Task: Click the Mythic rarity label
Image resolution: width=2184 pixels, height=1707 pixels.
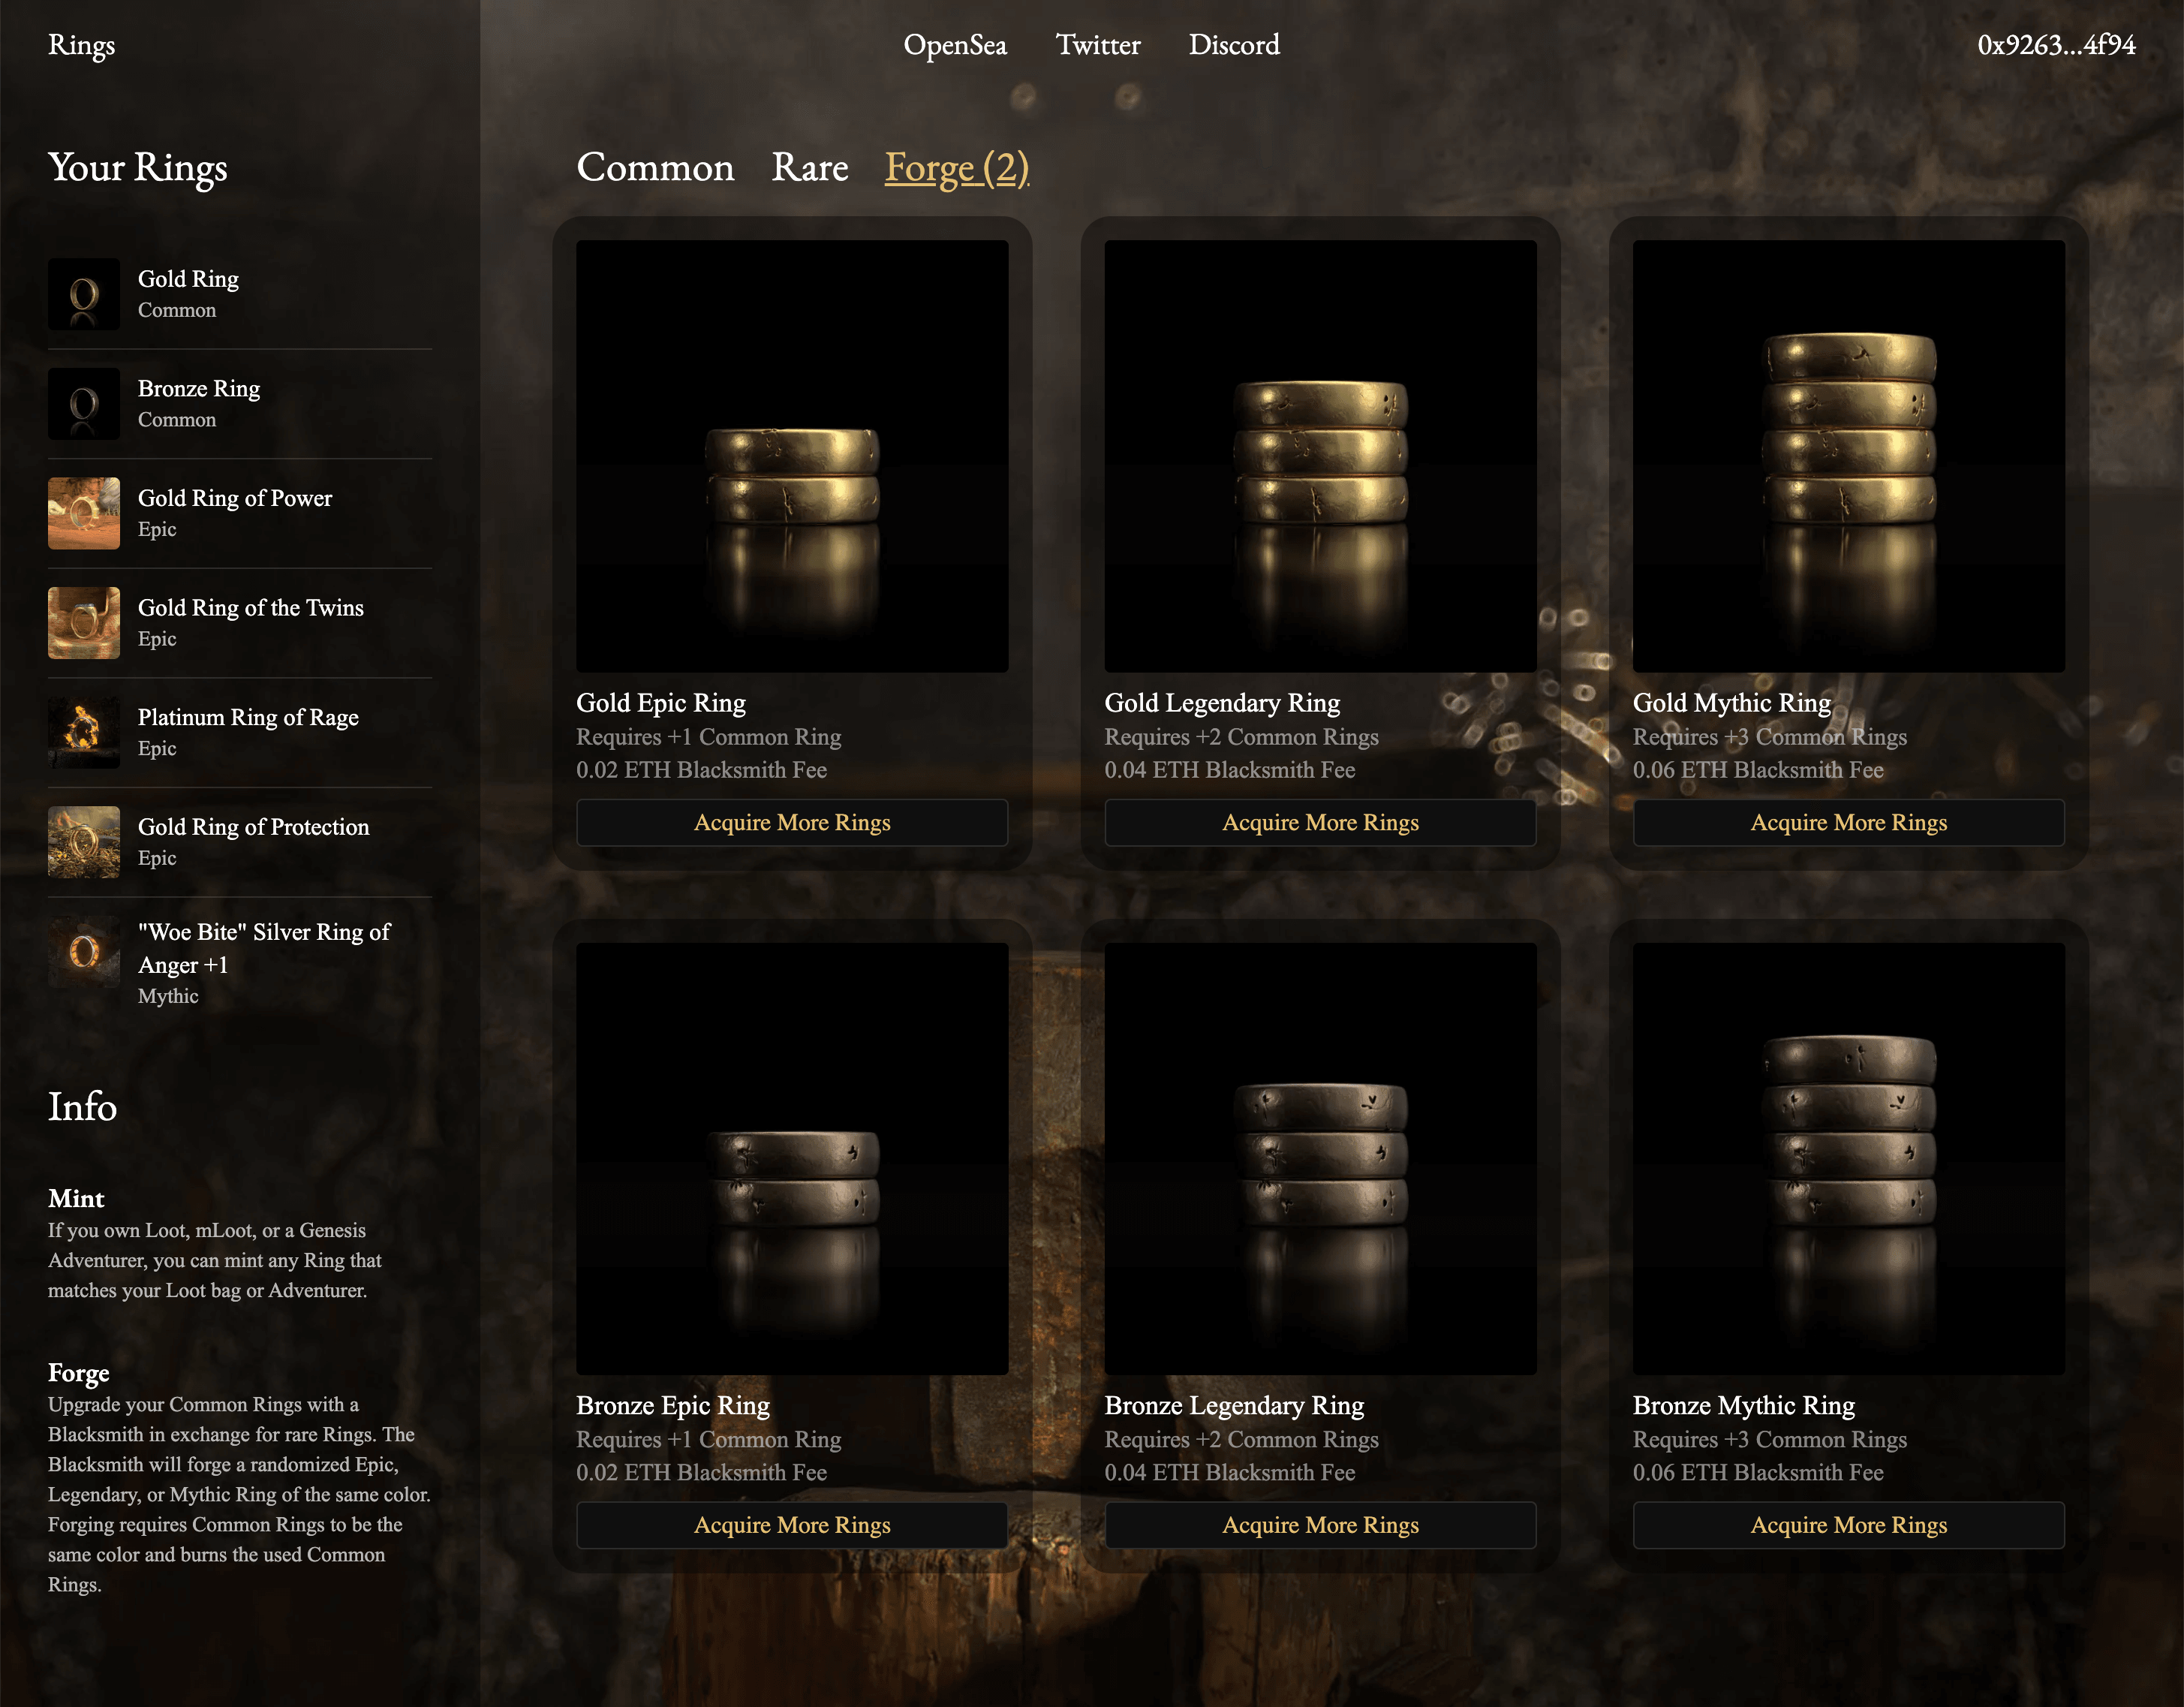Action: (168, 996)
